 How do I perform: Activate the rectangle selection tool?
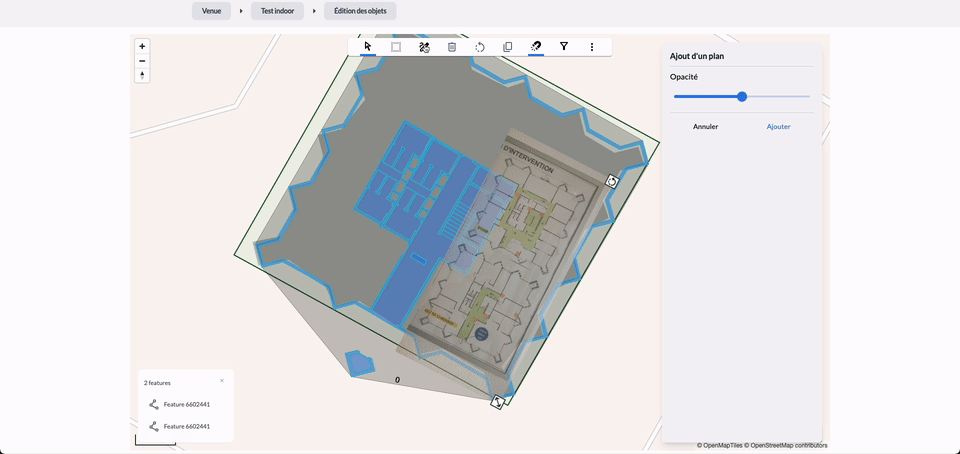396,47
